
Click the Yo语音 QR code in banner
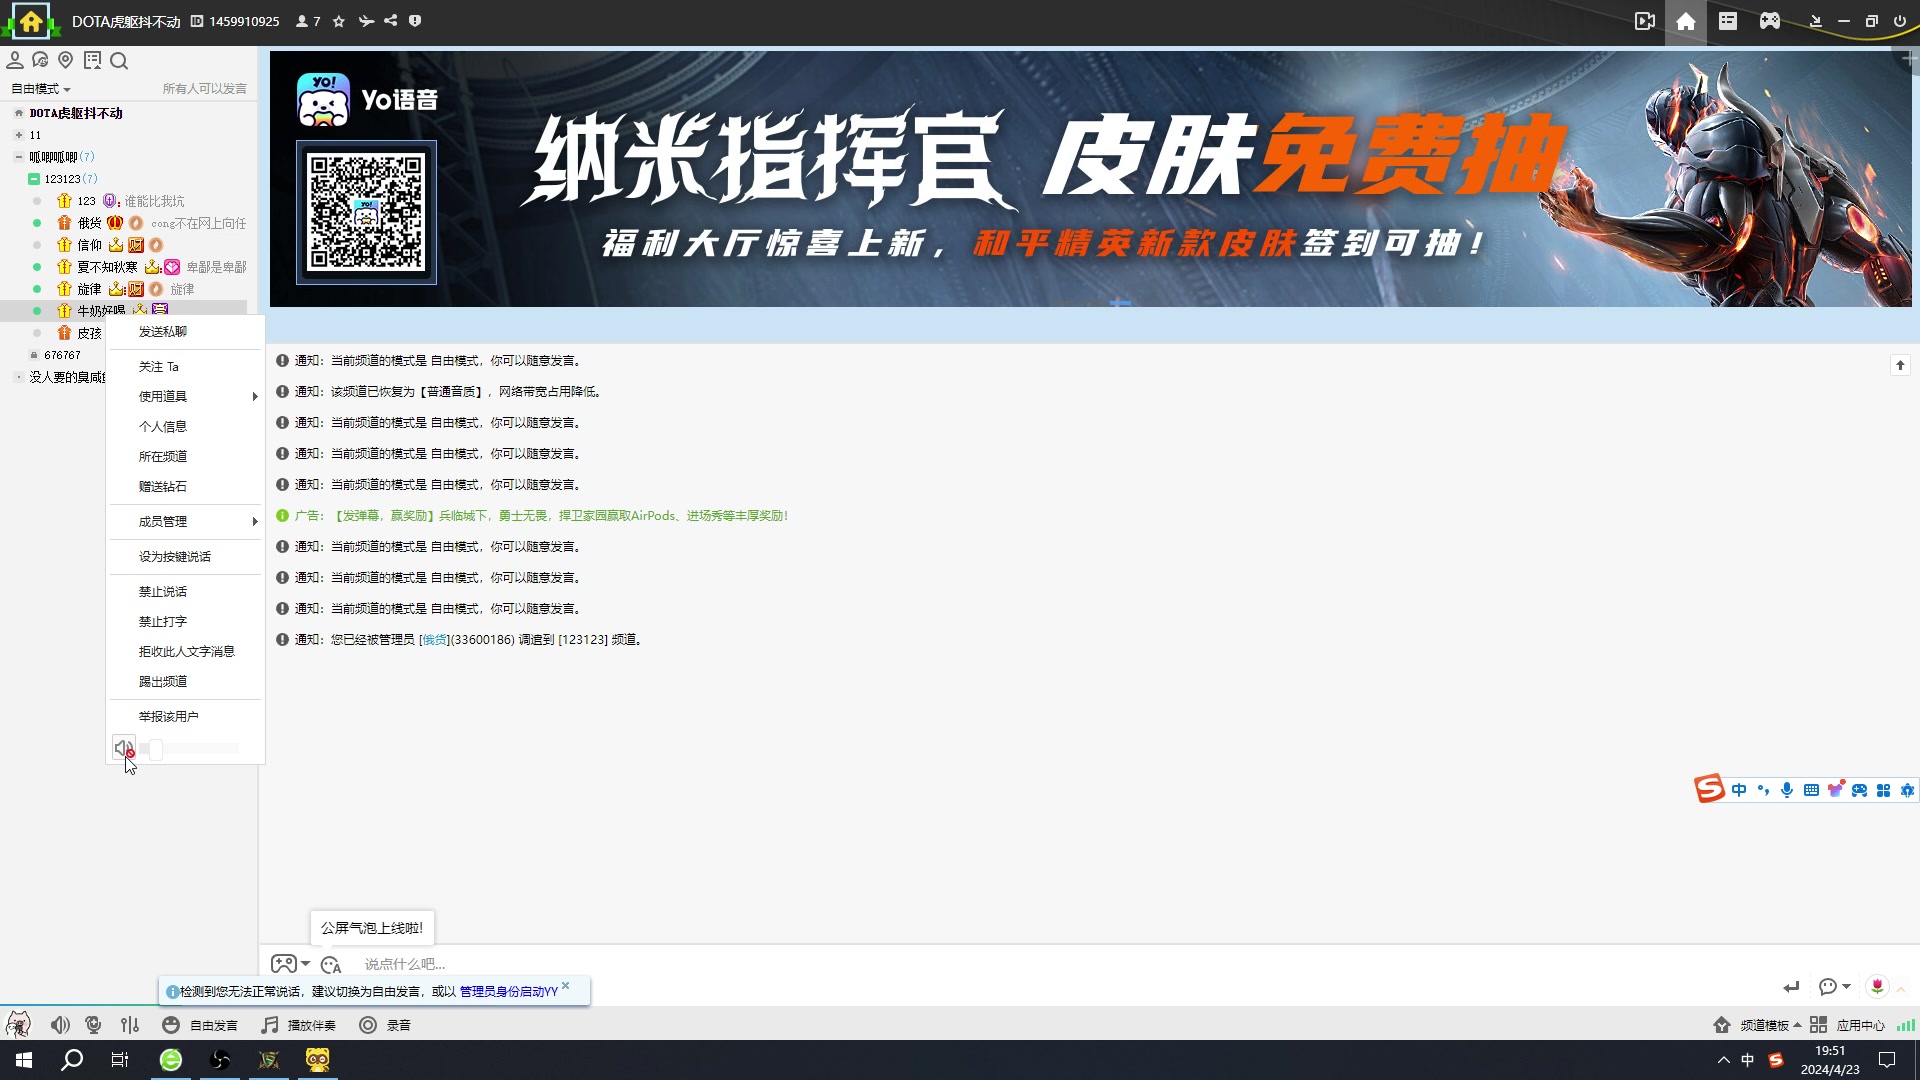(x=366, y=212)
